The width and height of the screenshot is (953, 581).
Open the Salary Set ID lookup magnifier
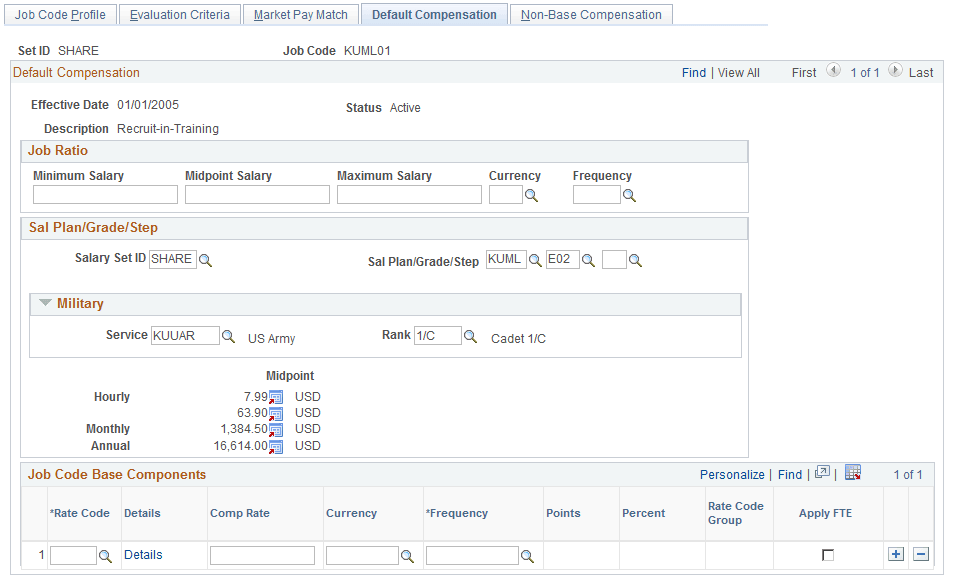pyautogui.click(x=206, y=259)
